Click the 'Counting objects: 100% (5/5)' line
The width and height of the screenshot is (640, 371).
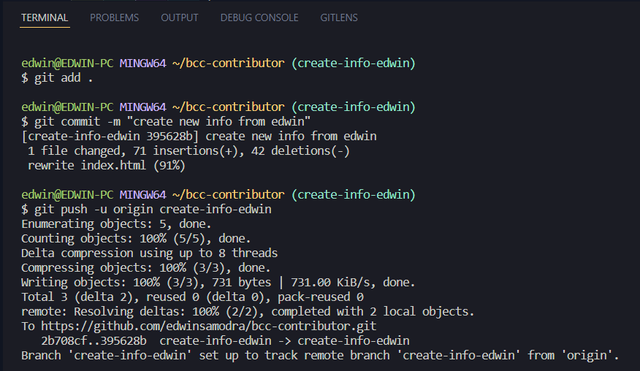[136, 239]
